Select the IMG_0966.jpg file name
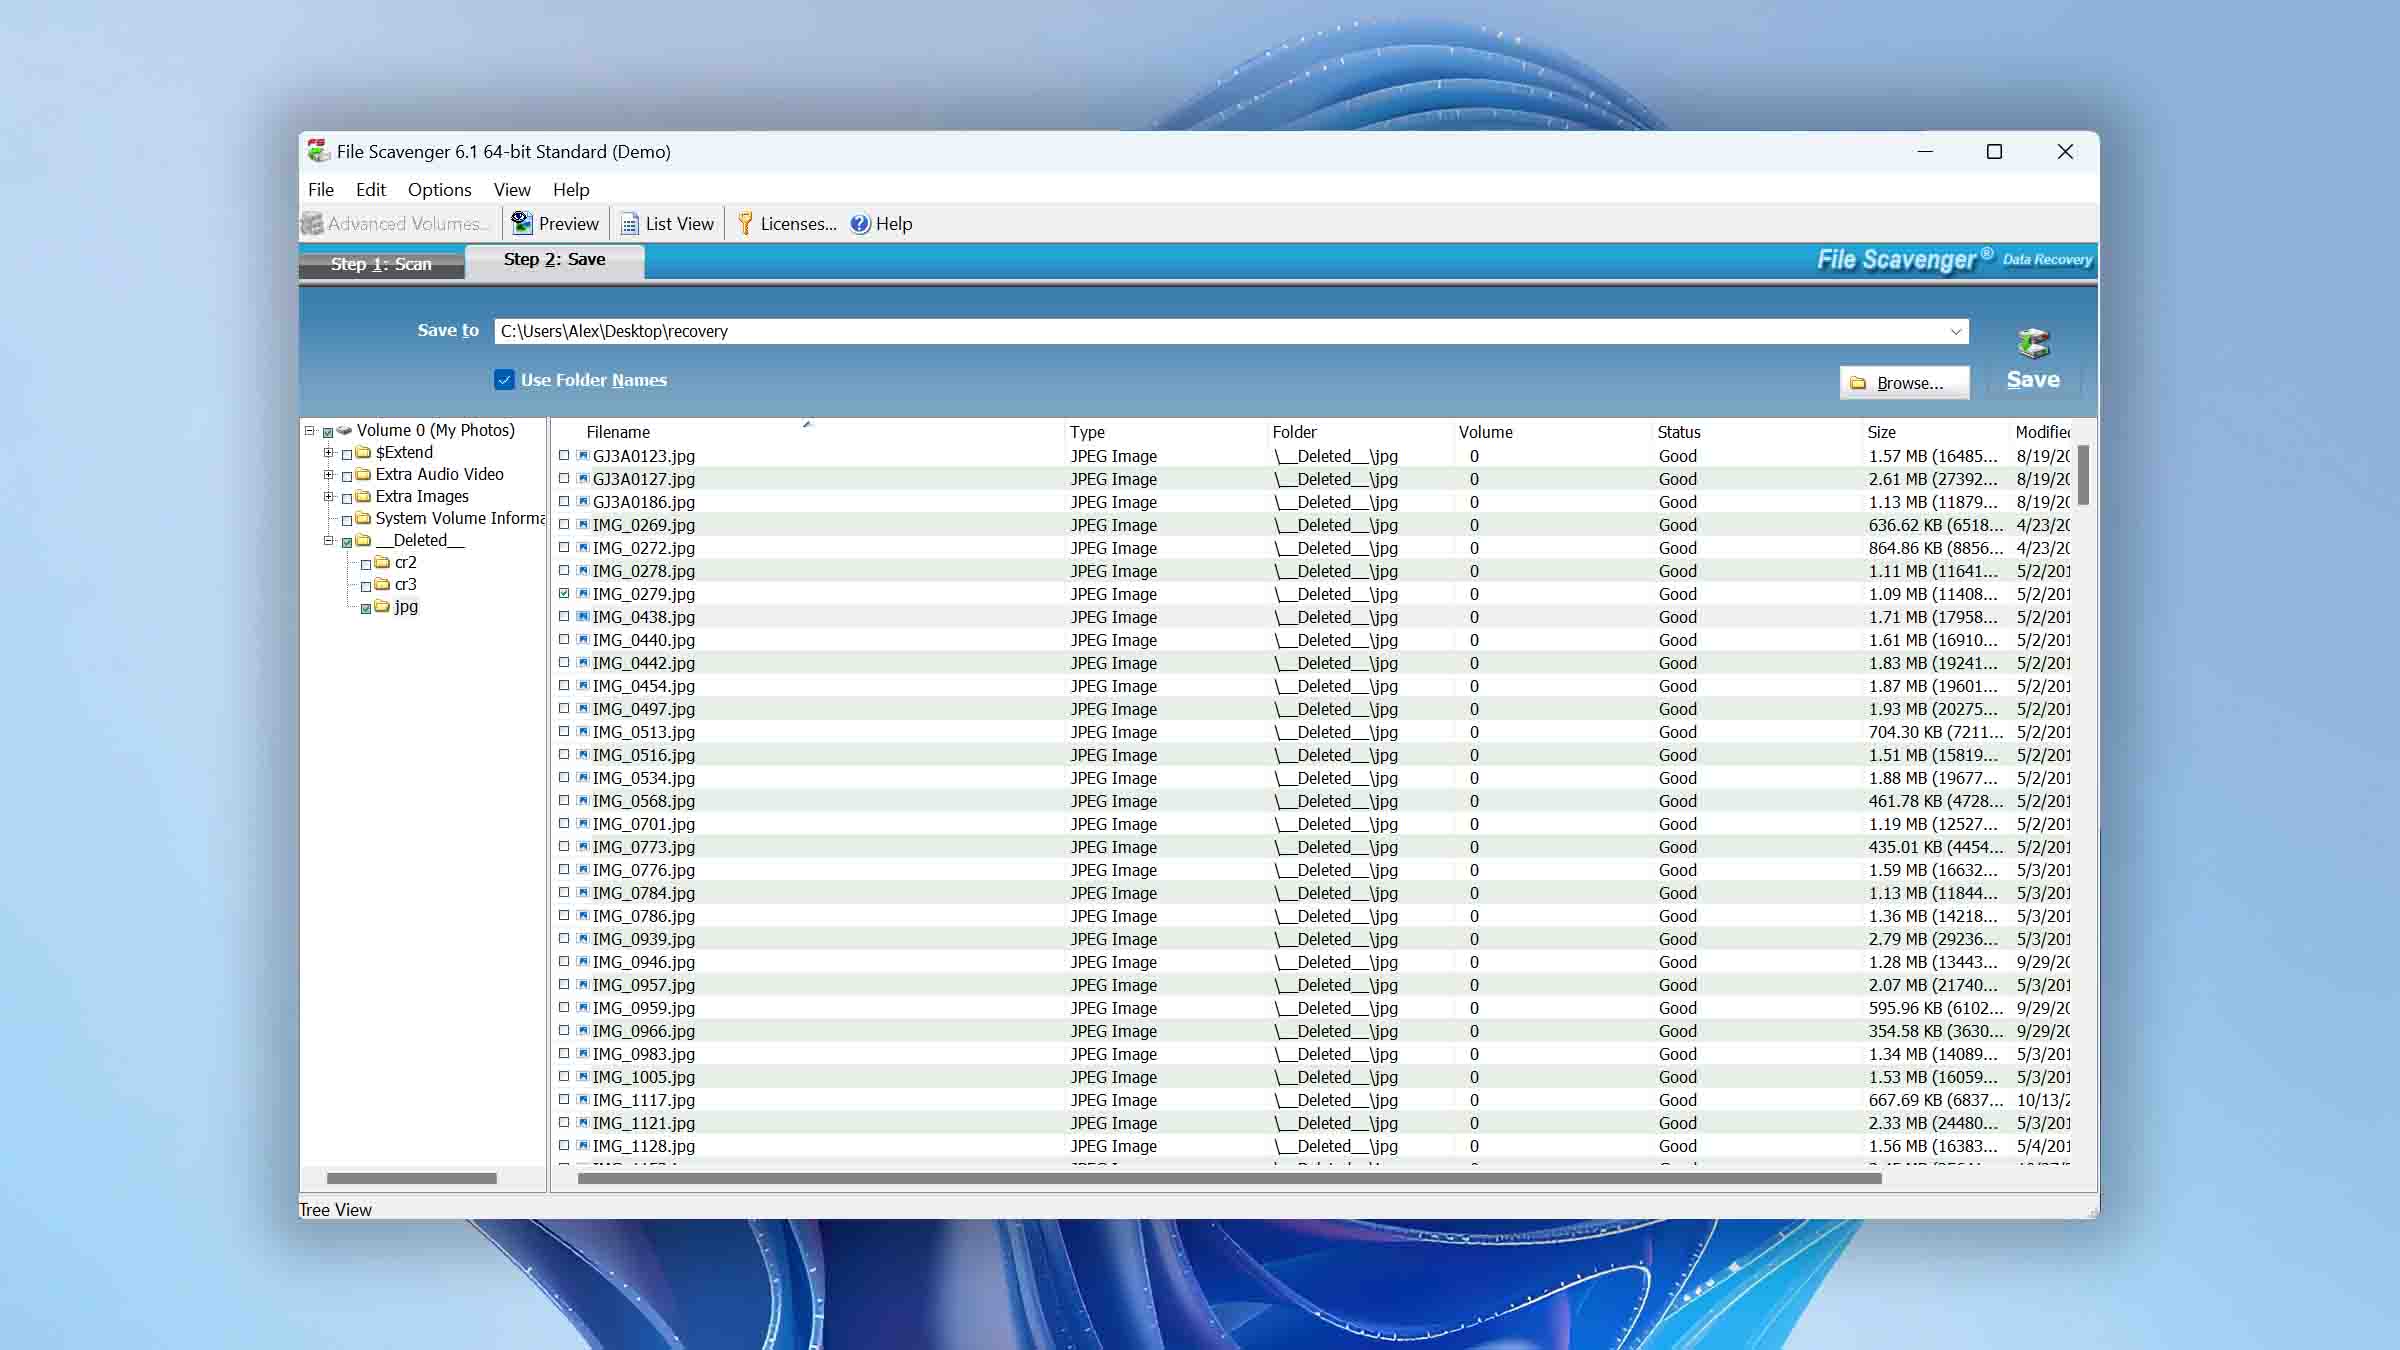The width and height of the screenshot is (2400, 1350). [643, 1031]
